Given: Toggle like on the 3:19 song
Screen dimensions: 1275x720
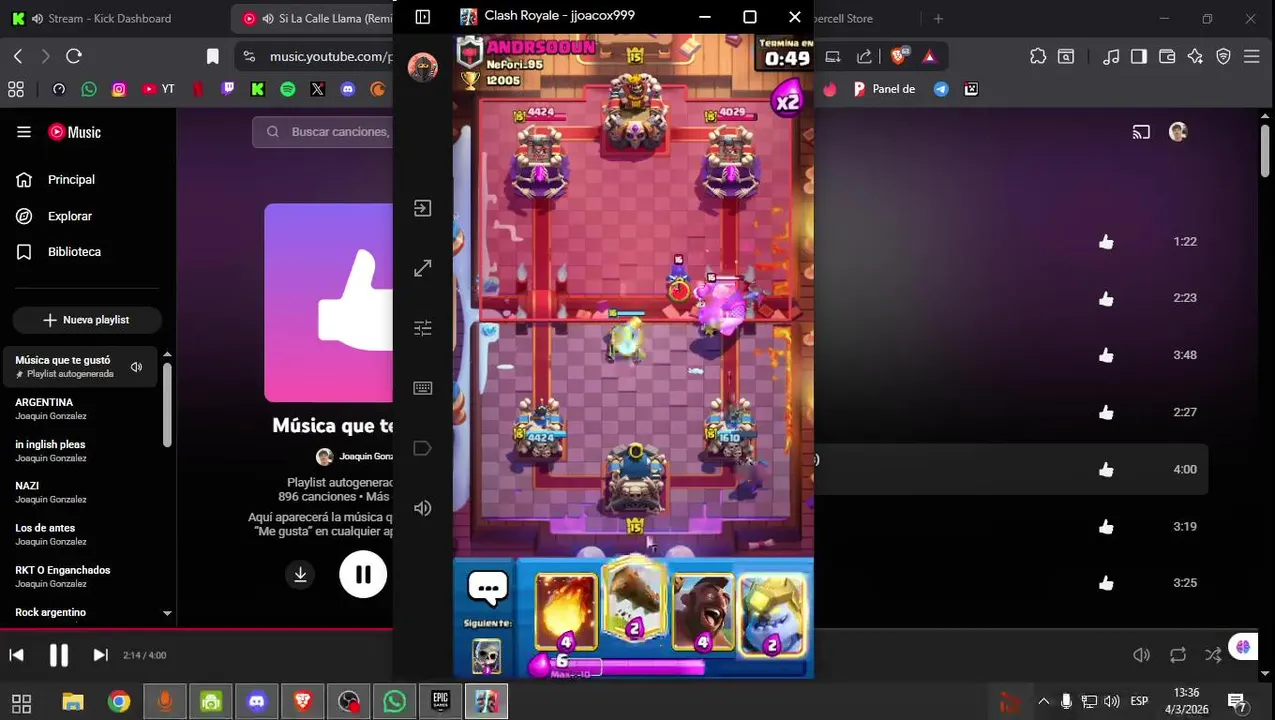Looking at the screenshot, I should (1106, 526).
